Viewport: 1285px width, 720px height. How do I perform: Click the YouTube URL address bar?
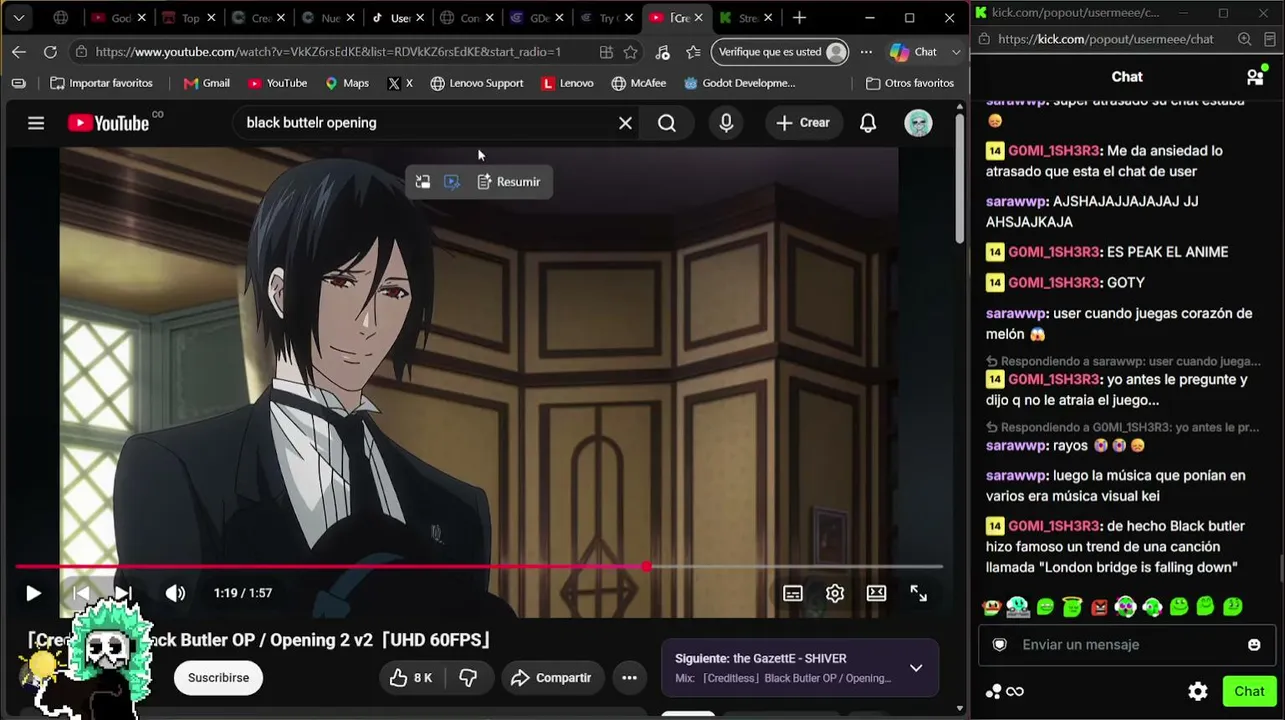point(328,52)
